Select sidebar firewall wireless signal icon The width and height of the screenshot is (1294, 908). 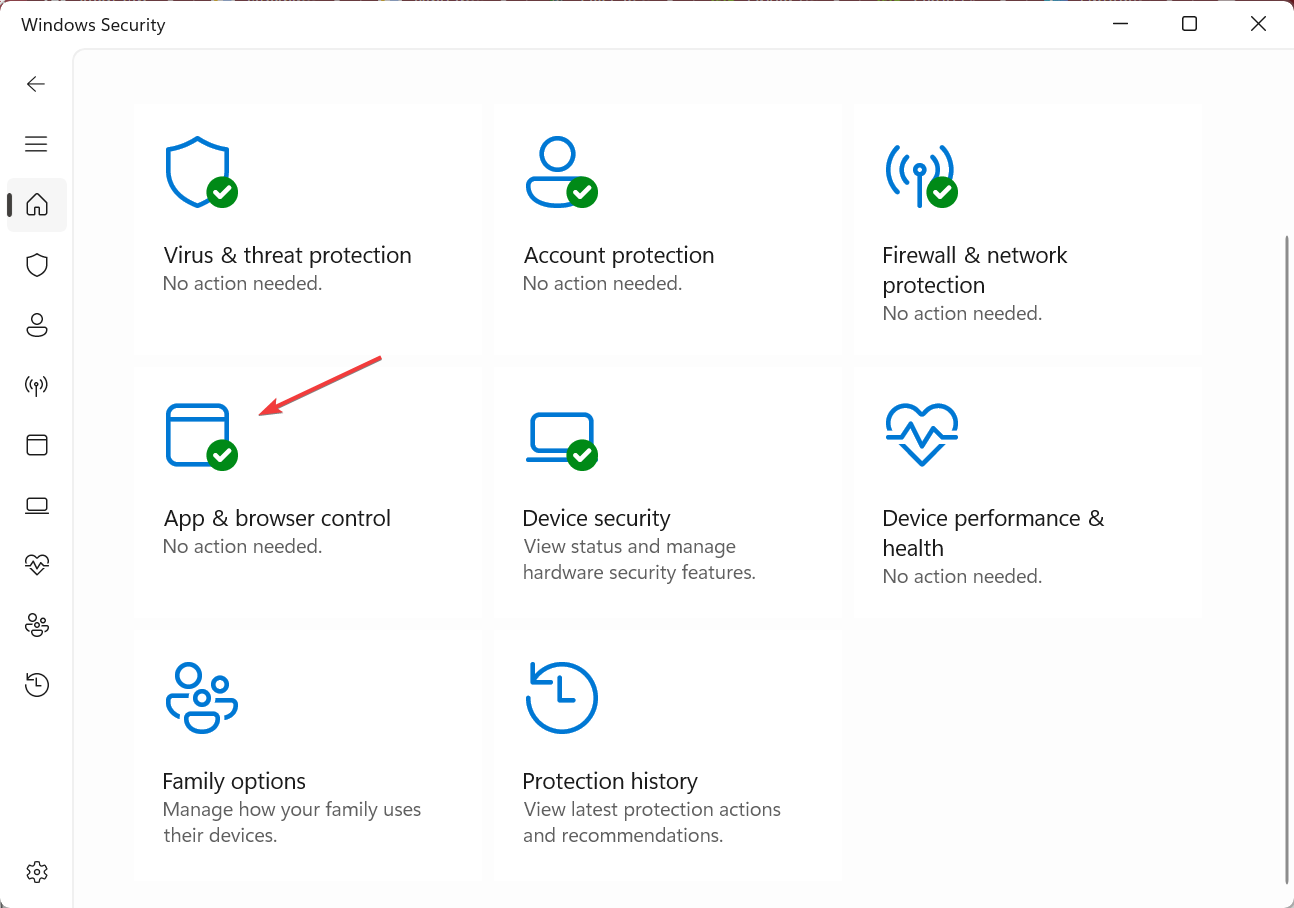pyautogui.click(x=37, y=385)
